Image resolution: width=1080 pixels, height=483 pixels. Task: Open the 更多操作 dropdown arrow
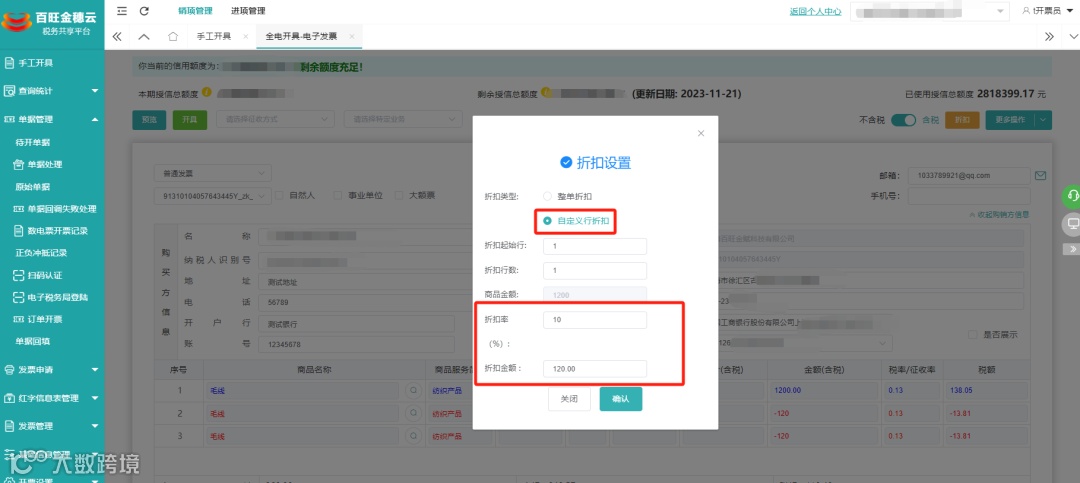(x=1044, y=120)
